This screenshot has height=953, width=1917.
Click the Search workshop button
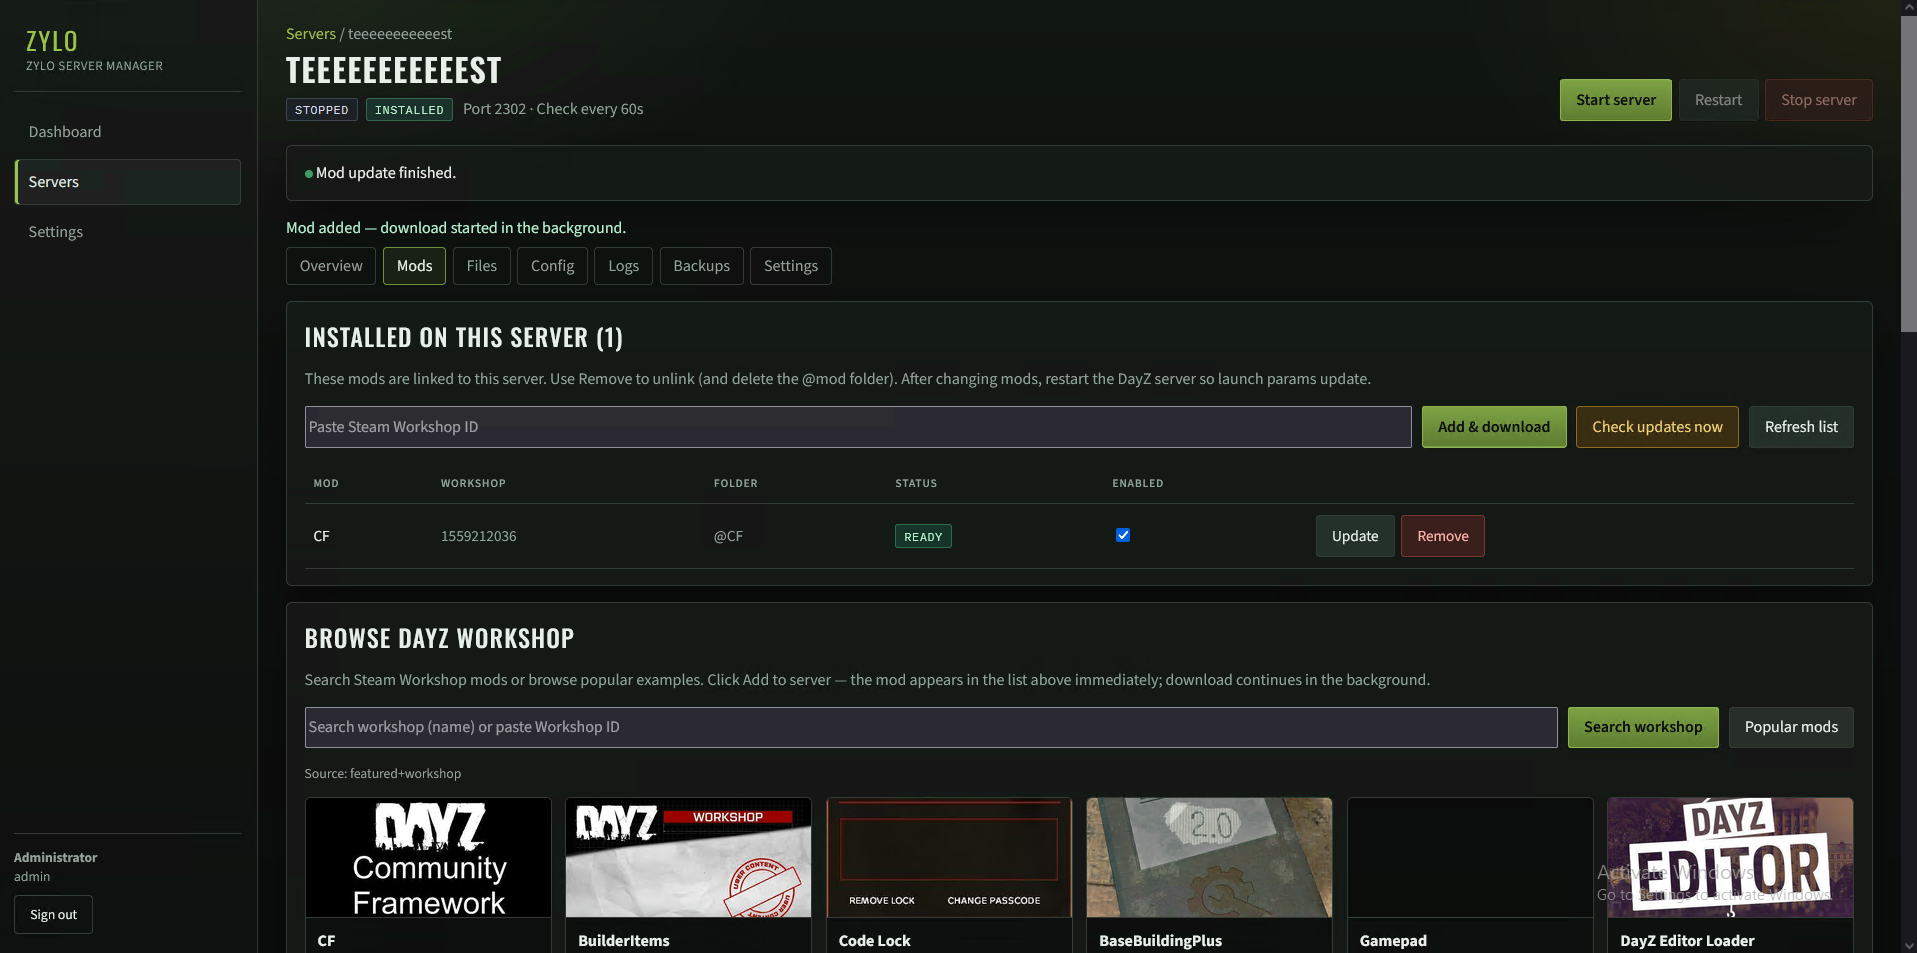1643,728
